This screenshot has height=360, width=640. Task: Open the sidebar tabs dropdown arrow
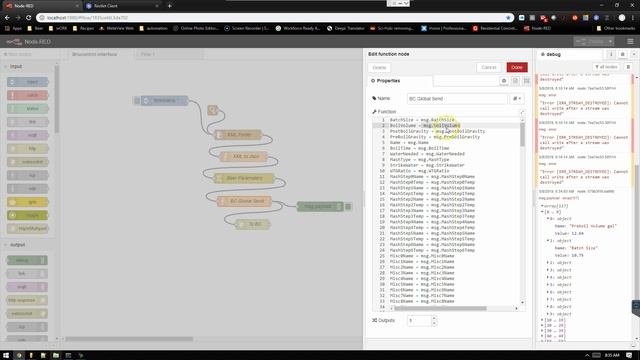[x=634, y=54]
